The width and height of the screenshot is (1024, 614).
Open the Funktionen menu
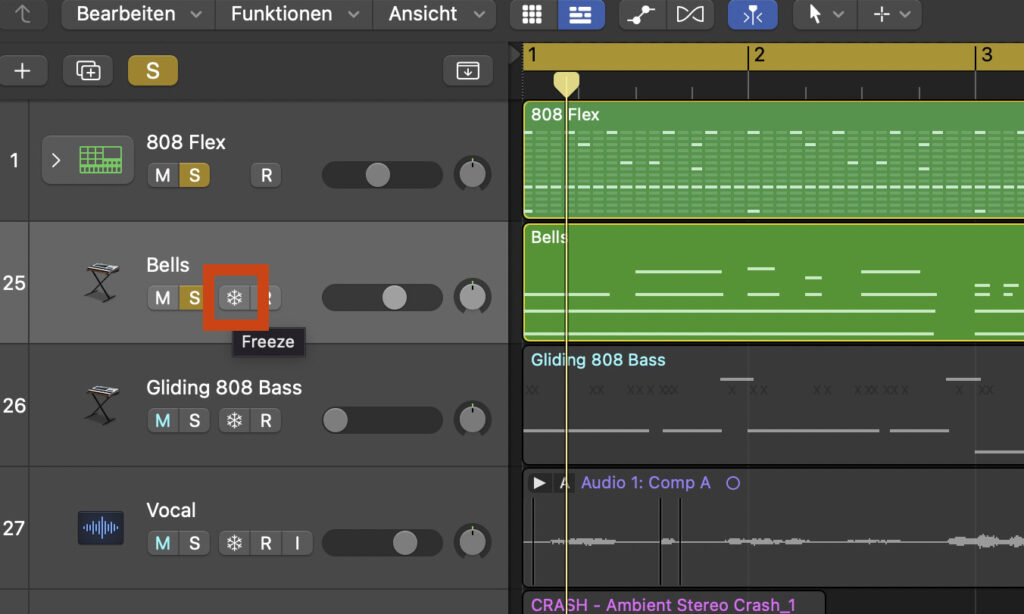[295, 14]
